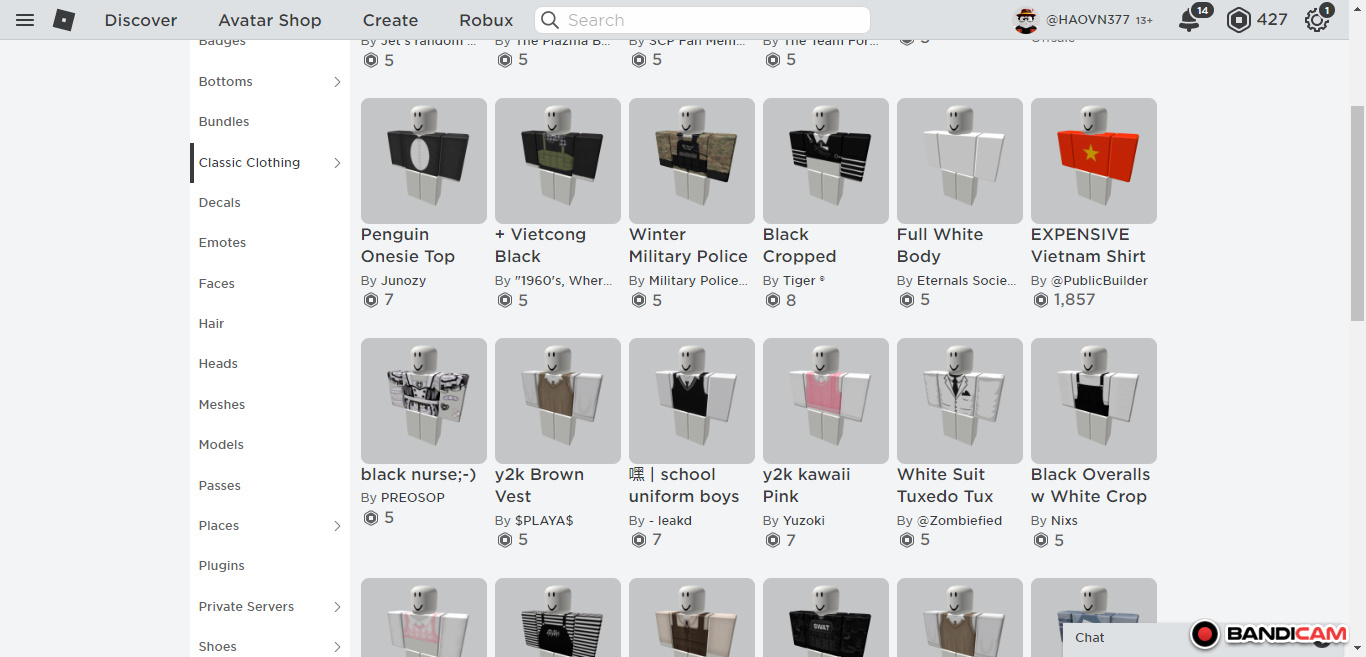Open the Penguin Onesie Top link
Screen dimensions: 1366x657
pos(408,245)
